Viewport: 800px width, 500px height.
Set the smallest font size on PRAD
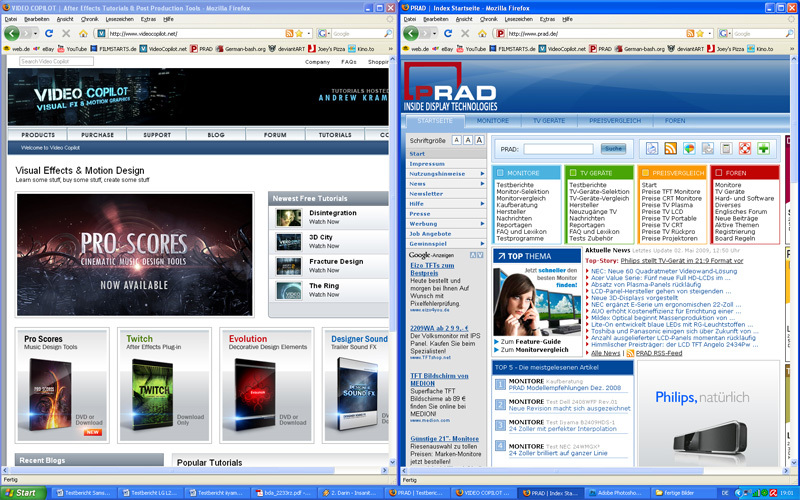pyautogui.click(x=457, y=140)
